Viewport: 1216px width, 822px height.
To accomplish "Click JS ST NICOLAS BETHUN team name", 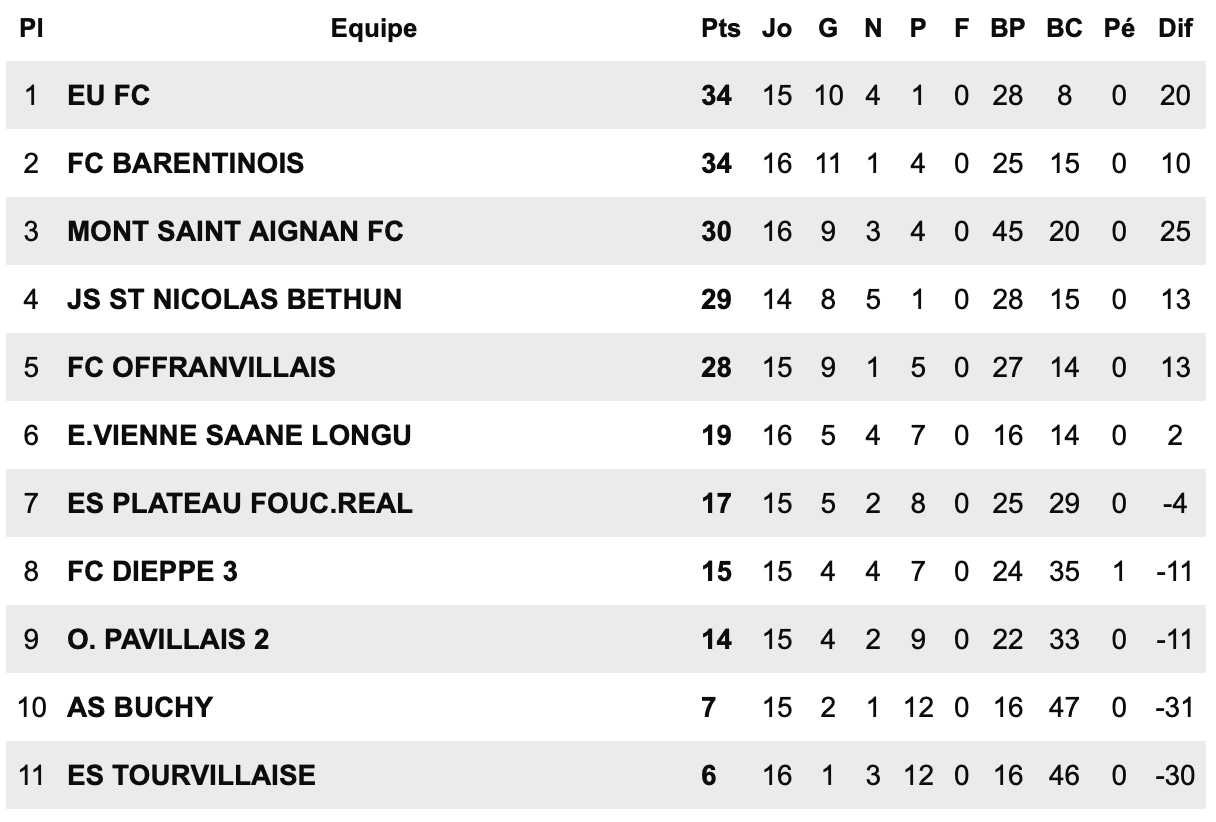I will click(234, 299).
